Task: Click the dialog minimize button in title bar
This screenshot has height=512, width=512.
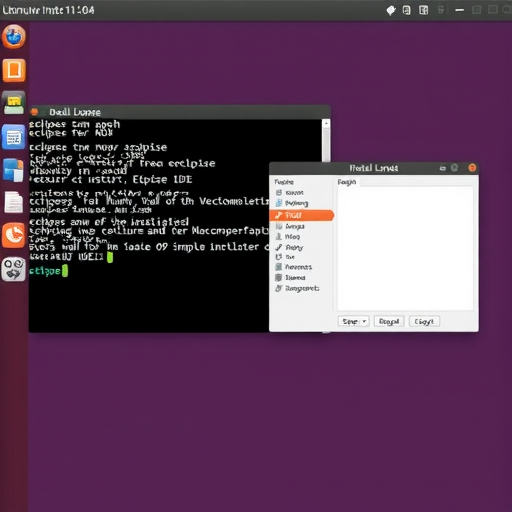Action: click(443, 168)
